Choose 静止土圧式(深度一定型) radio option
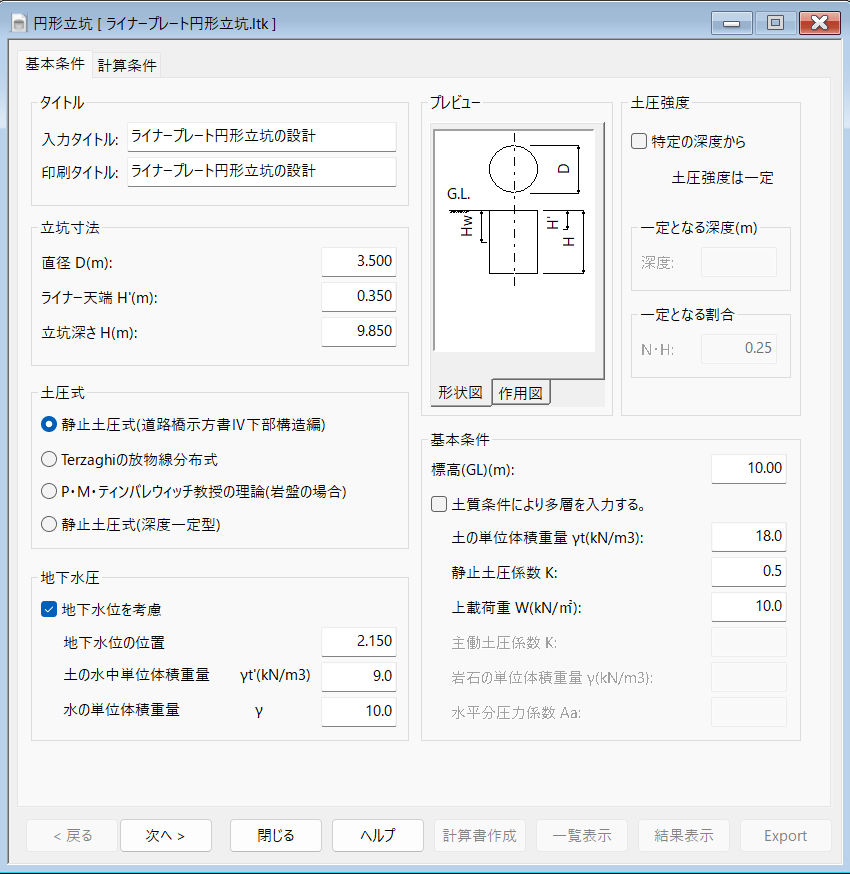Screen dimensions: 850x874 (49, 524)
